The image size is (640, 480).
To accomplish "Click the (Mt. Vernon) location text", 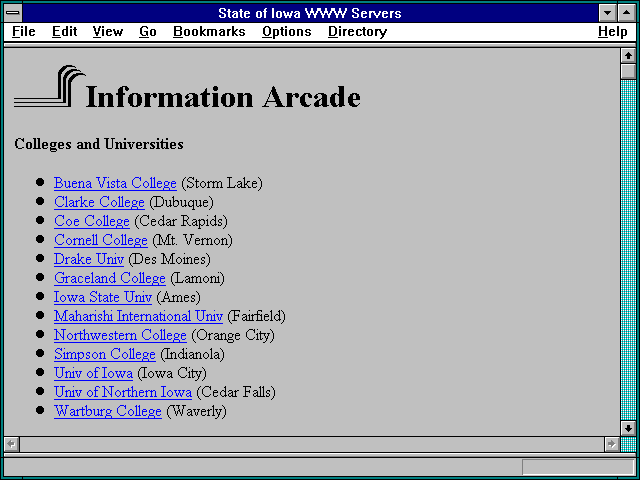I will (192, 240).
